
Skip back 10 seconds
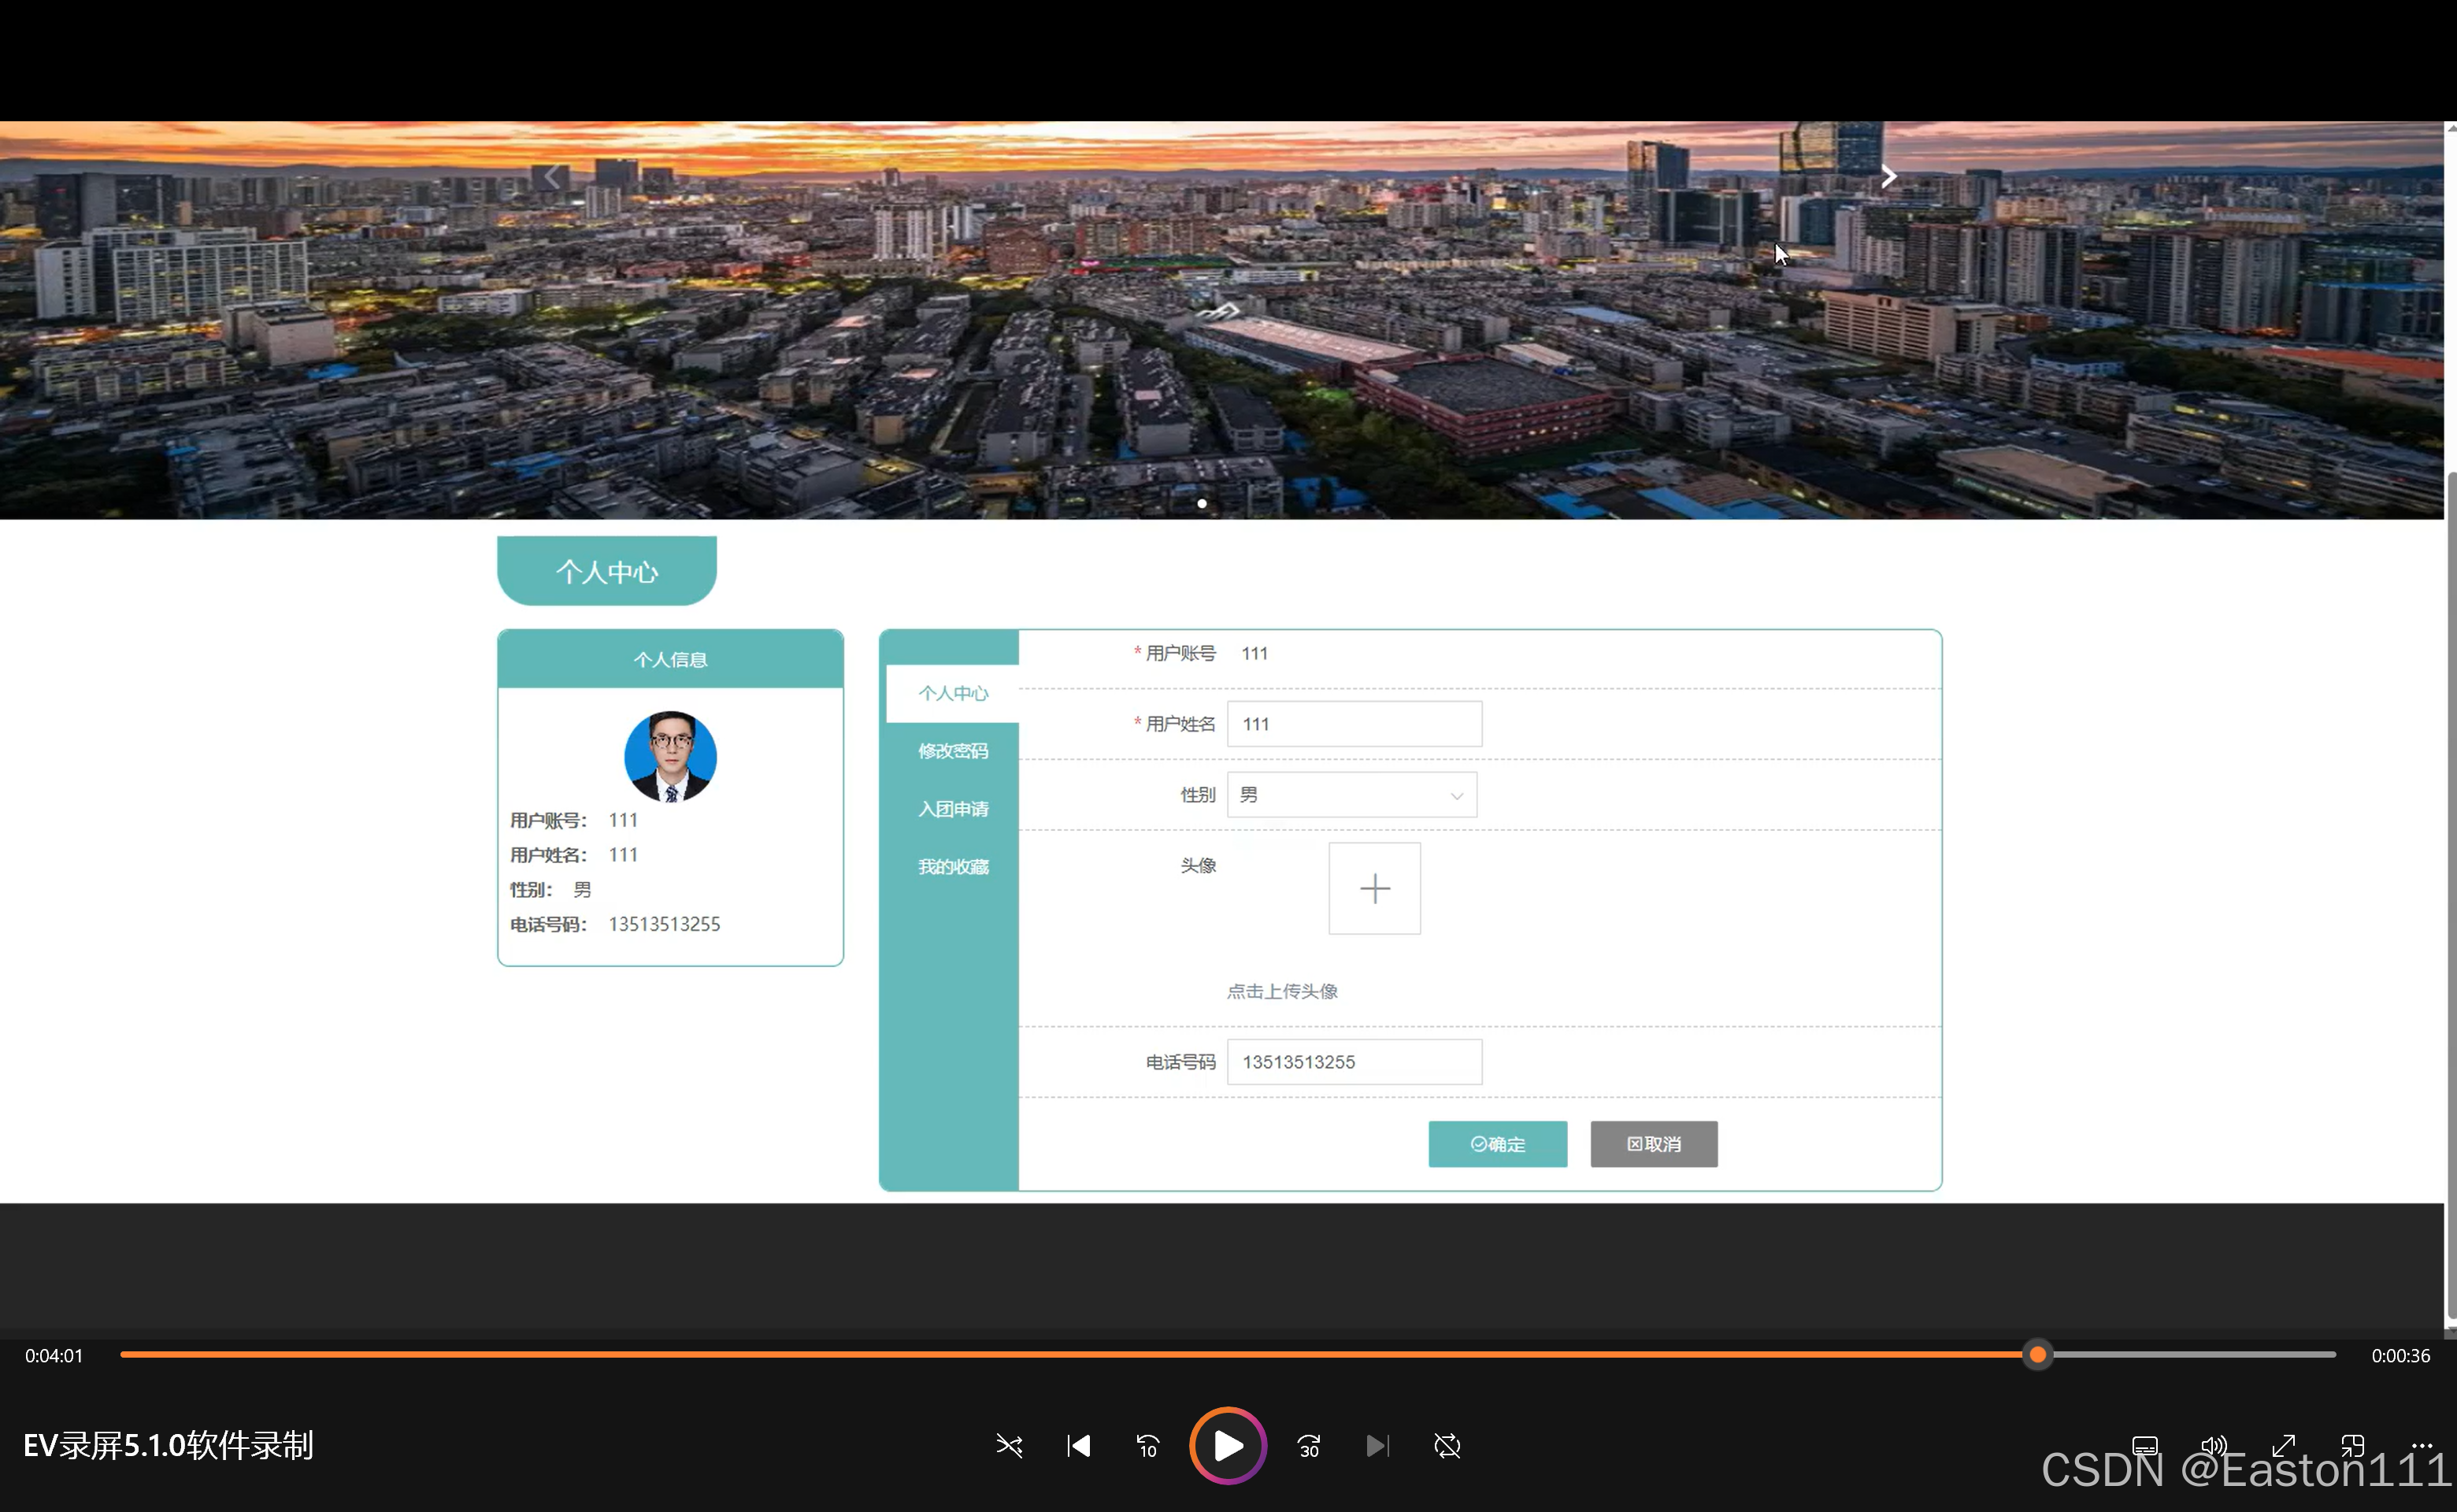[x=1148, y=1446]
